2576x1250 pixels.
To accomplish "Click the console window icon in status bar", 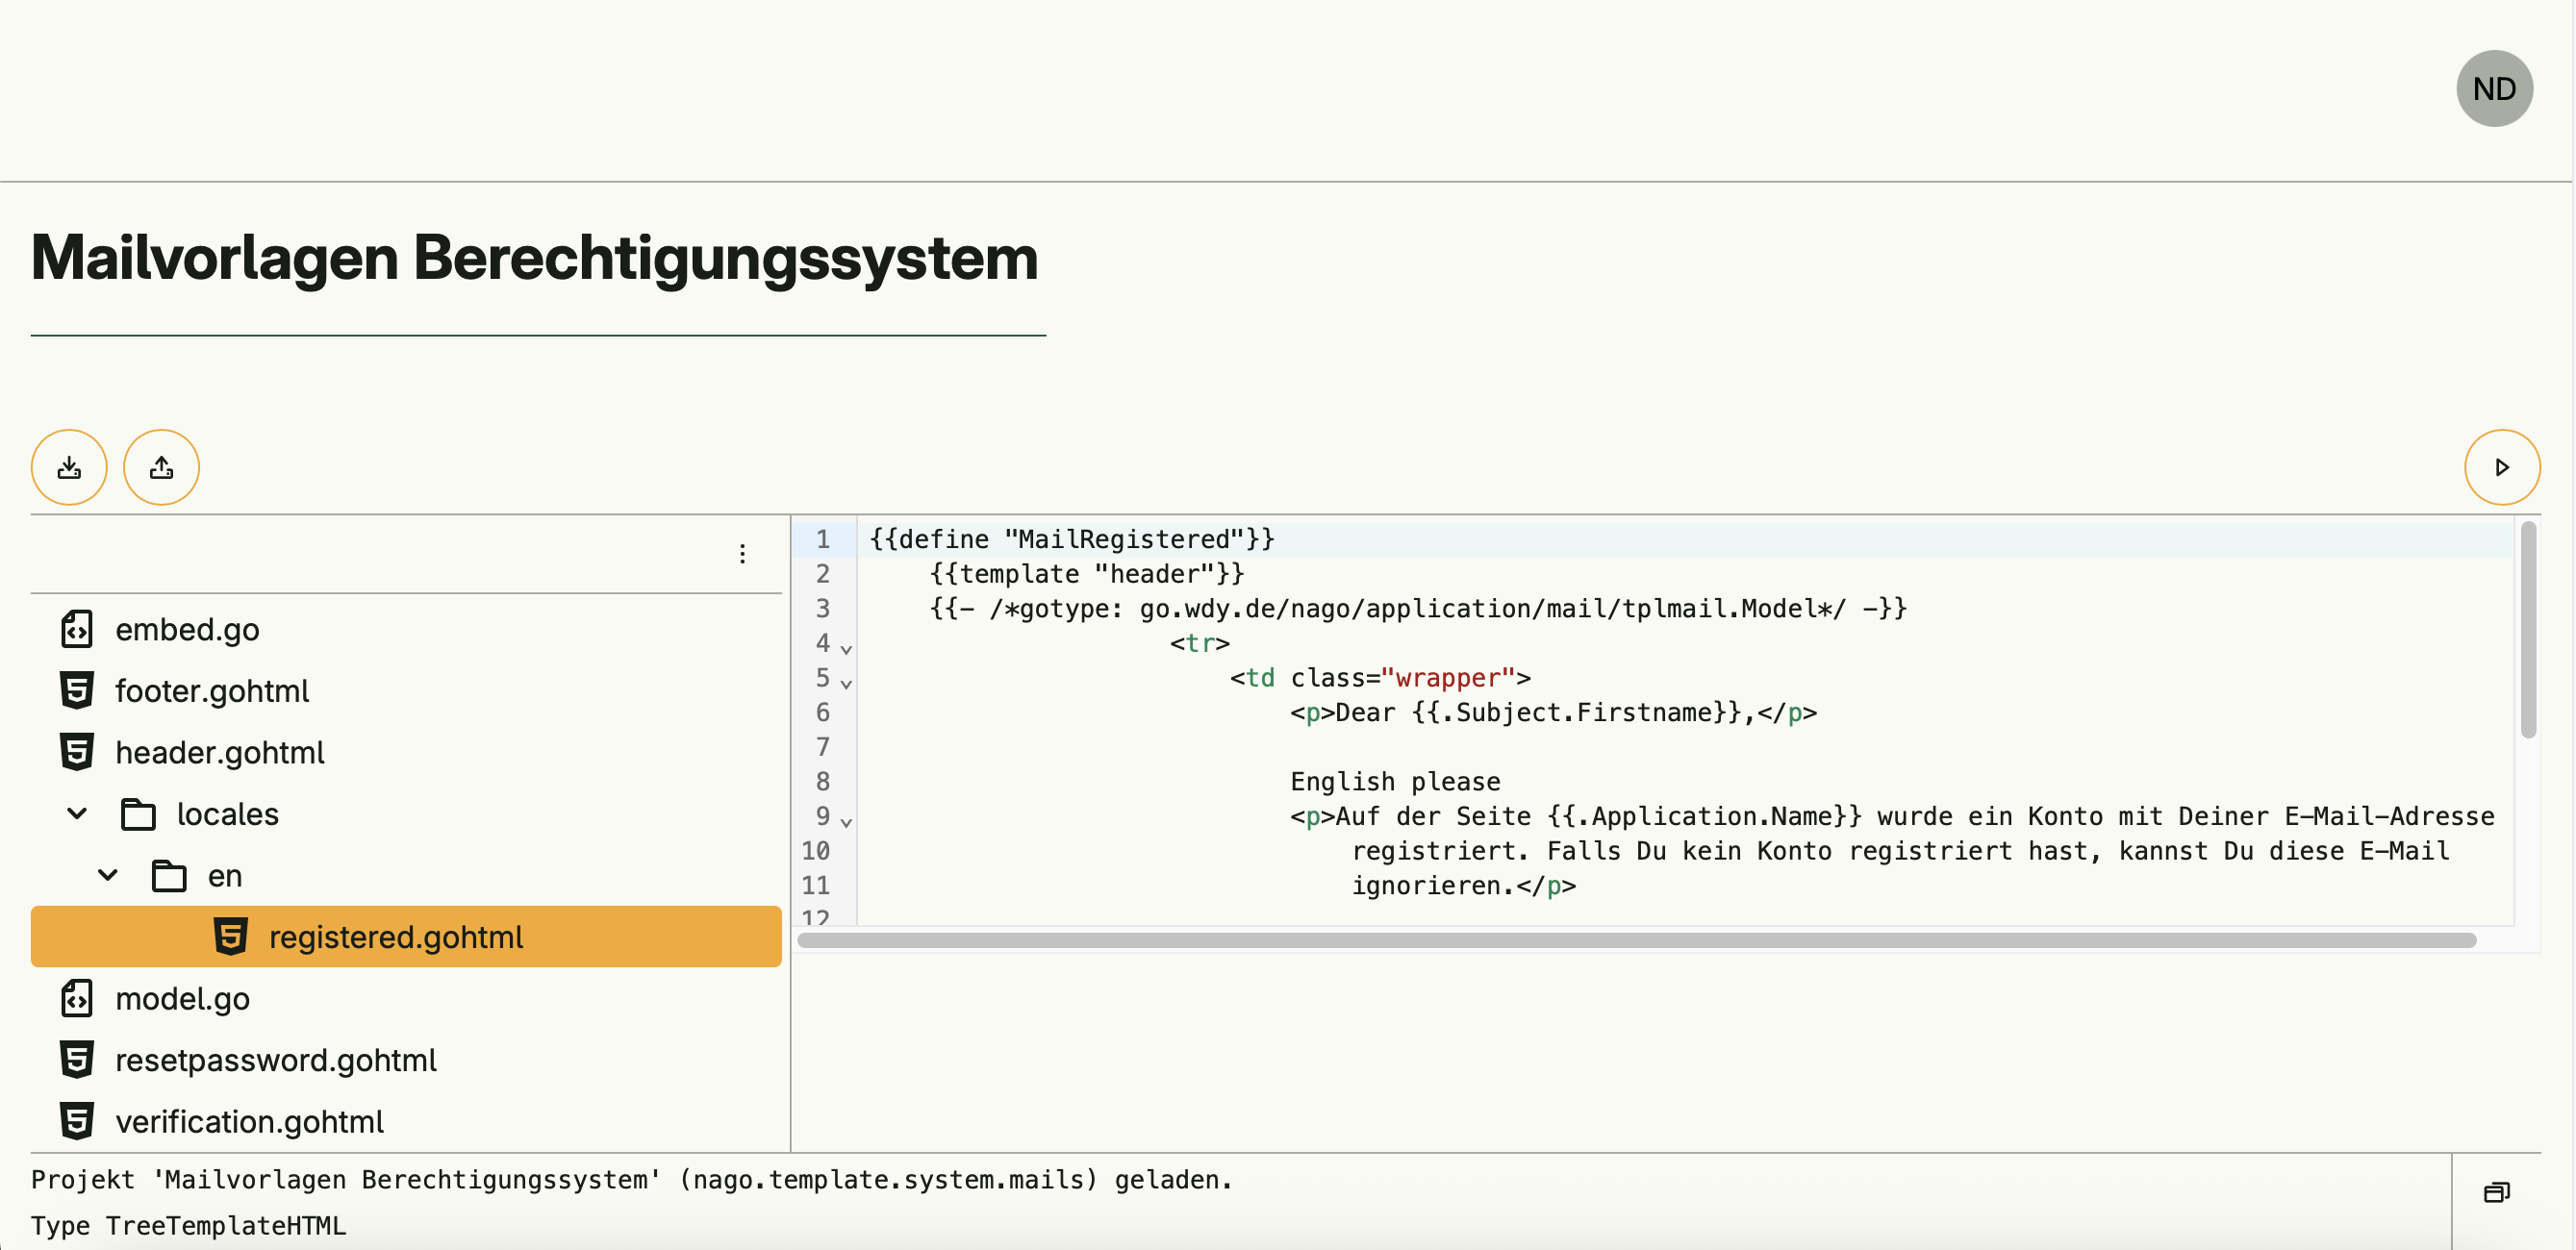I will click(x=2496, y=1192).
